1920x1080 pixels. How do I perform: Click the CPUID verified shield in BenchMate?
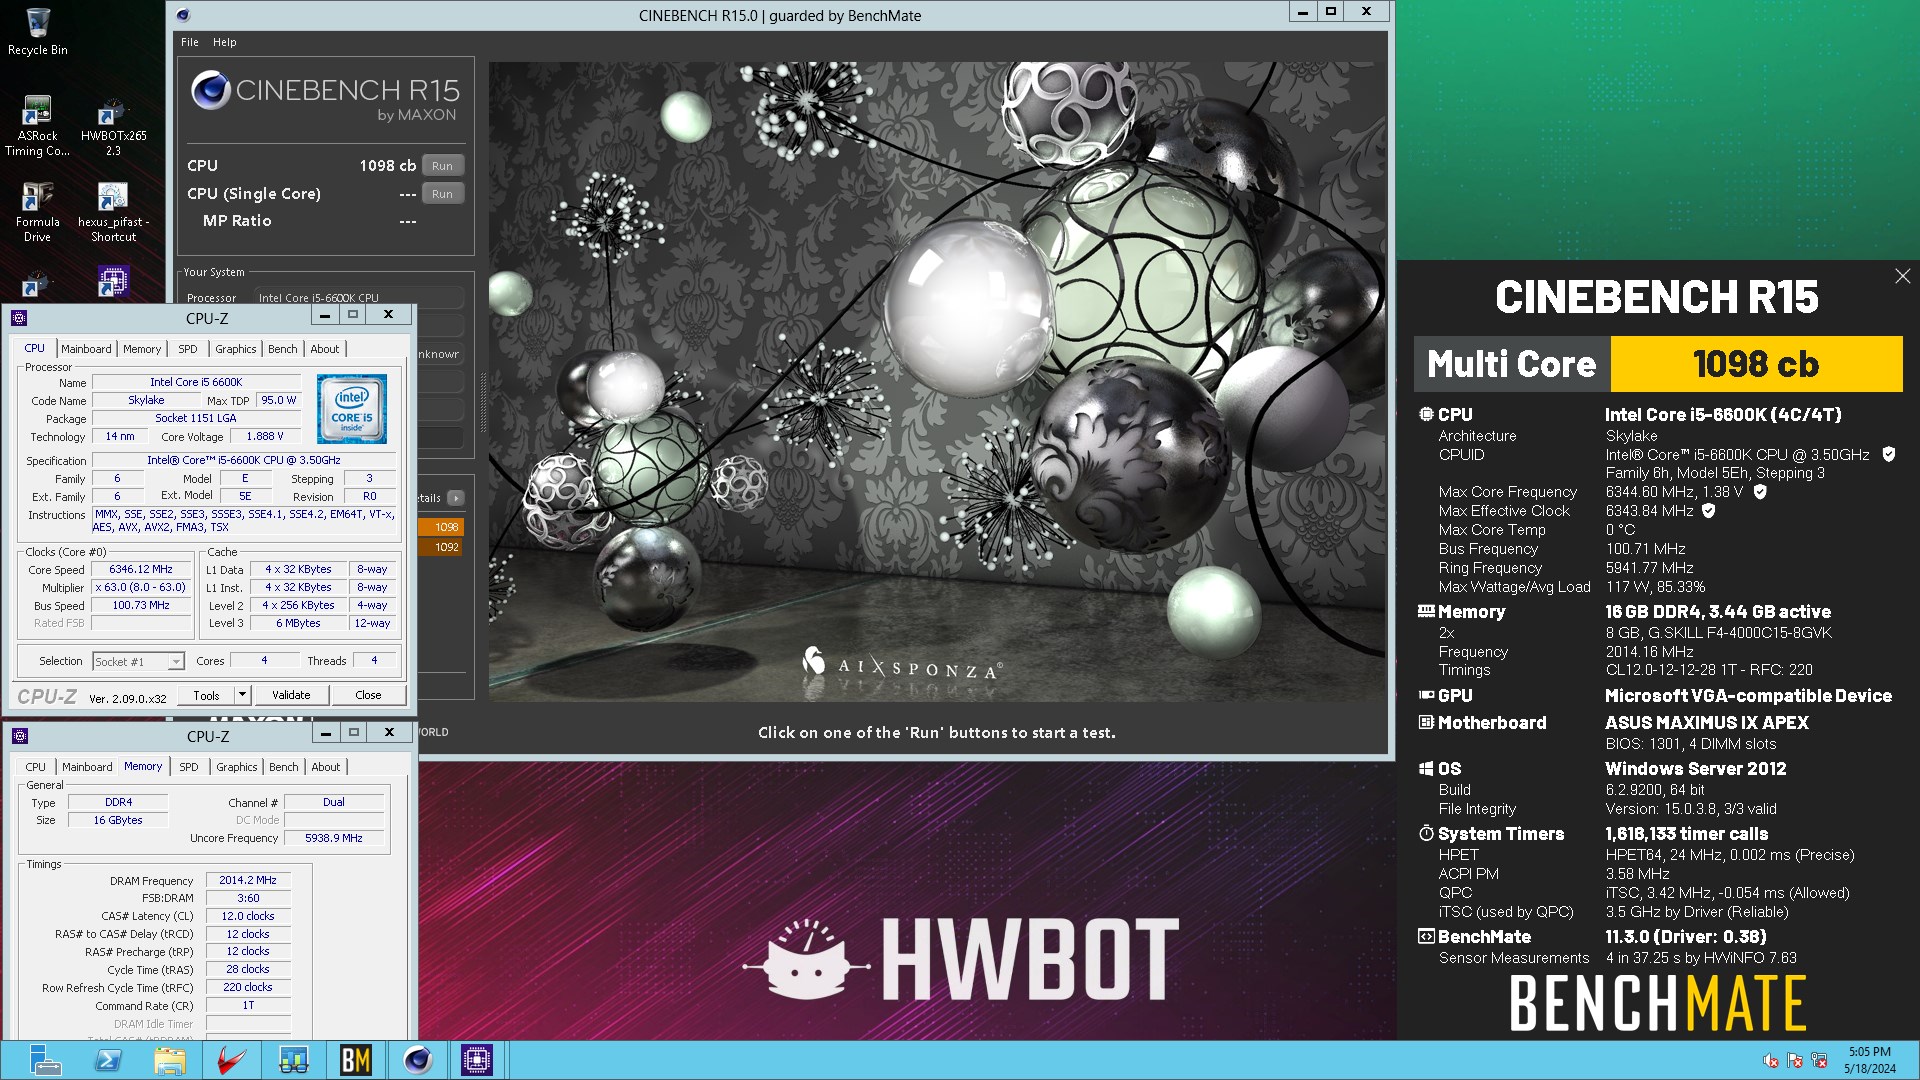coord(1889,454)
